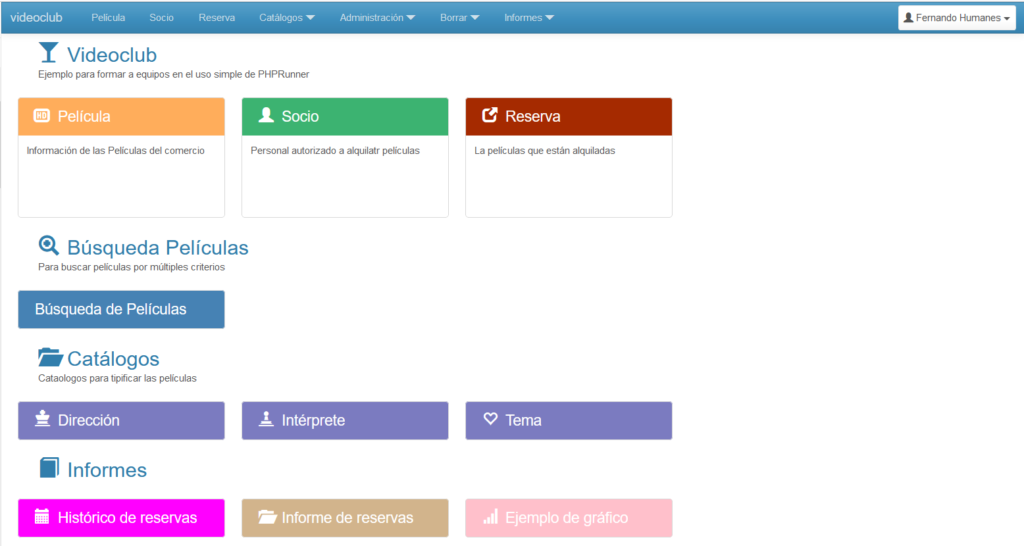Expand the Catálogos dropdown menu
Viewport: 1024px width, 546px height.
tap(286, 18)
